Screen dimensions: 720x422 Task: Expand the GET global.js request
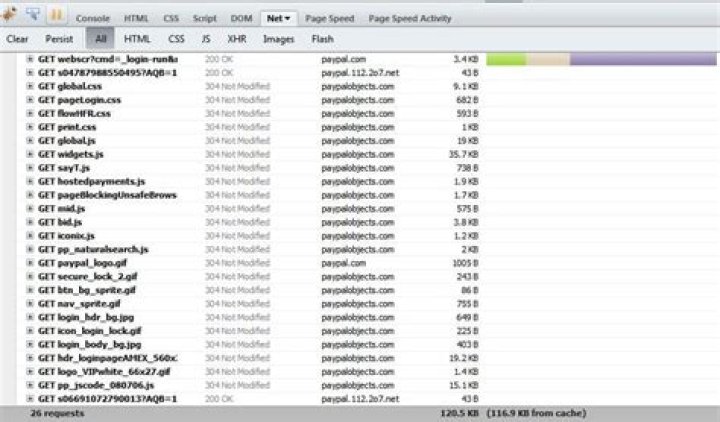pyautogui.click(x=30, y=141)
